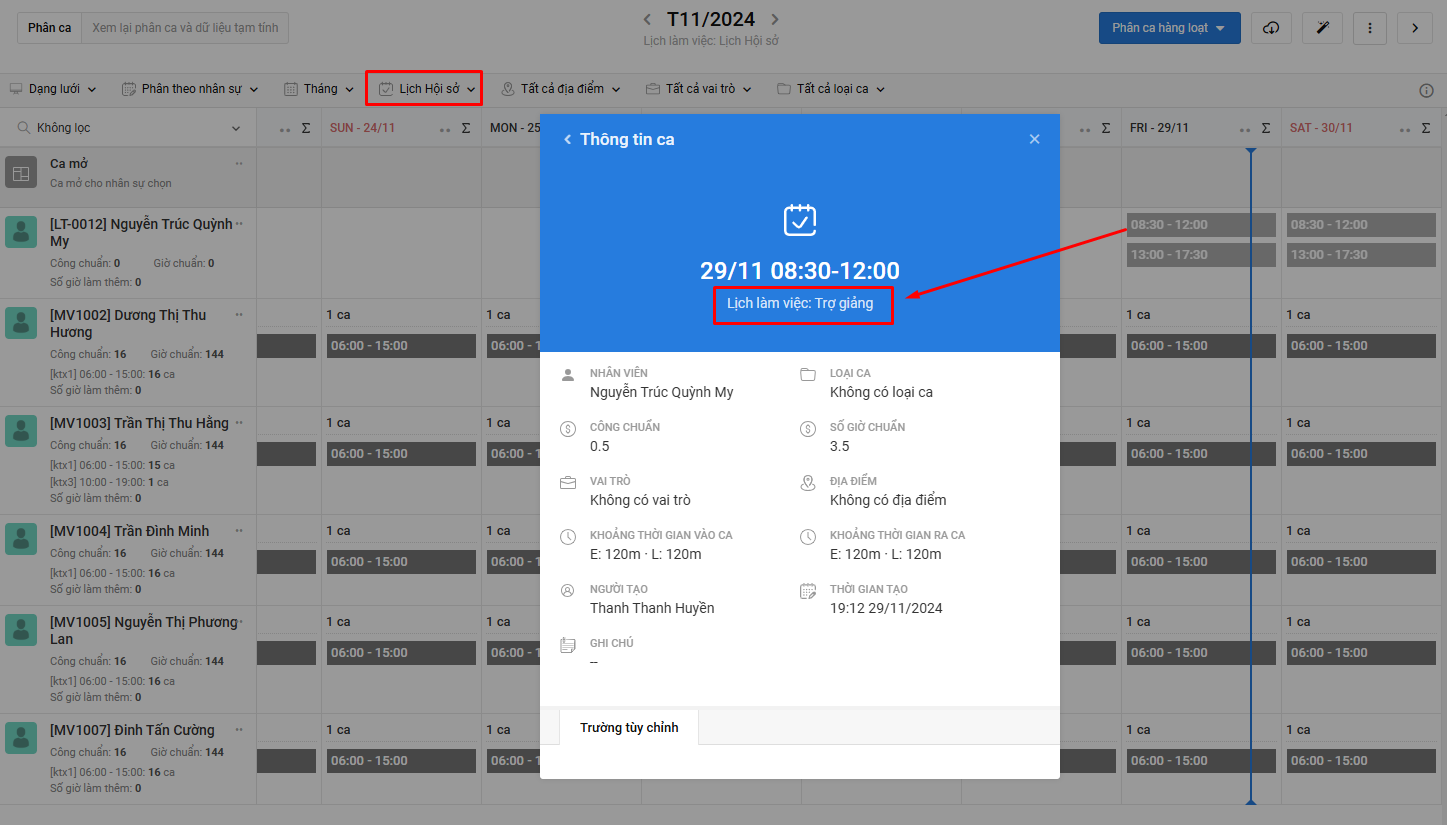
Task: Click the creator name Thanh Thanh Huyền
Action: (x=652, y=608)
